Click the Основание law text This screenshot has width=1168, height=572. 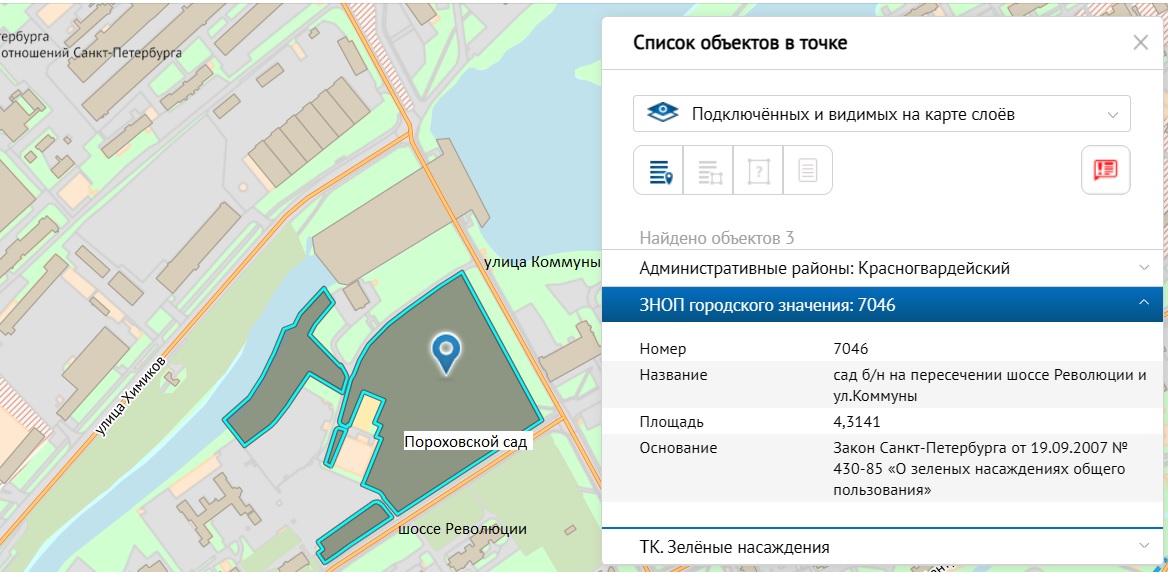(980, 469)
